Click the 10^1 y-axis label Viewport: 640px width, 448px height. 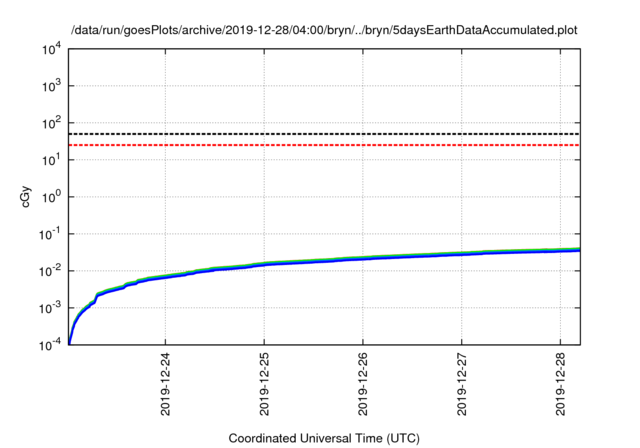pyautogui.click(x=51, y=160)
